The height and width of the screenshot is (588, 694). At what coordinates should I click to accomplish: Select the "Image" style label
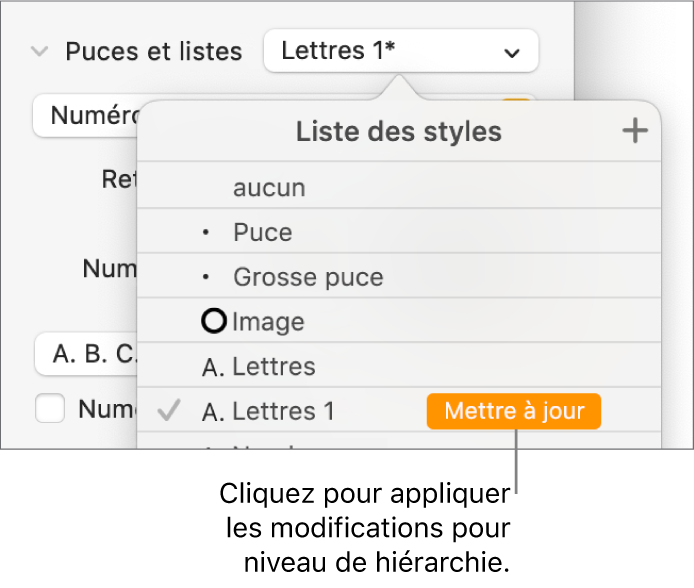coord(268,322)
